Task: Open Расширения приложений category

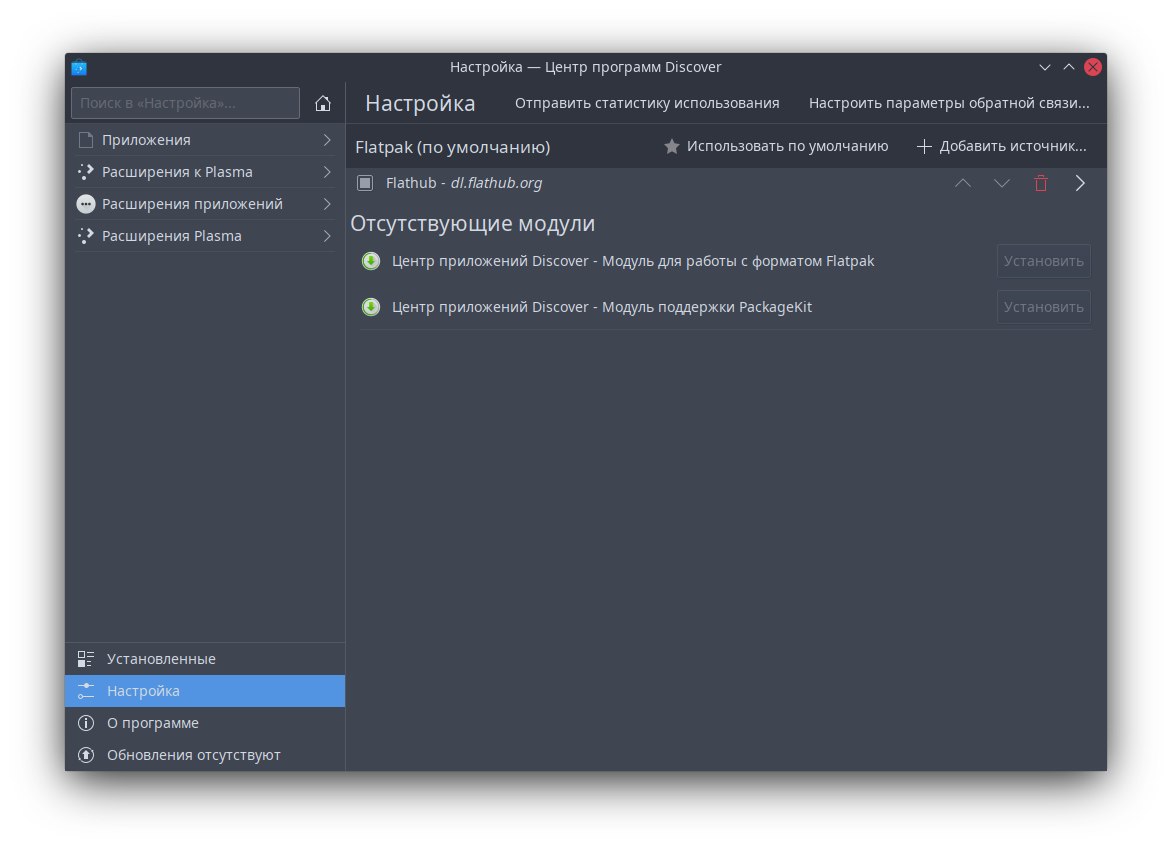Action: pyautogui.click(x=205, y=204)
